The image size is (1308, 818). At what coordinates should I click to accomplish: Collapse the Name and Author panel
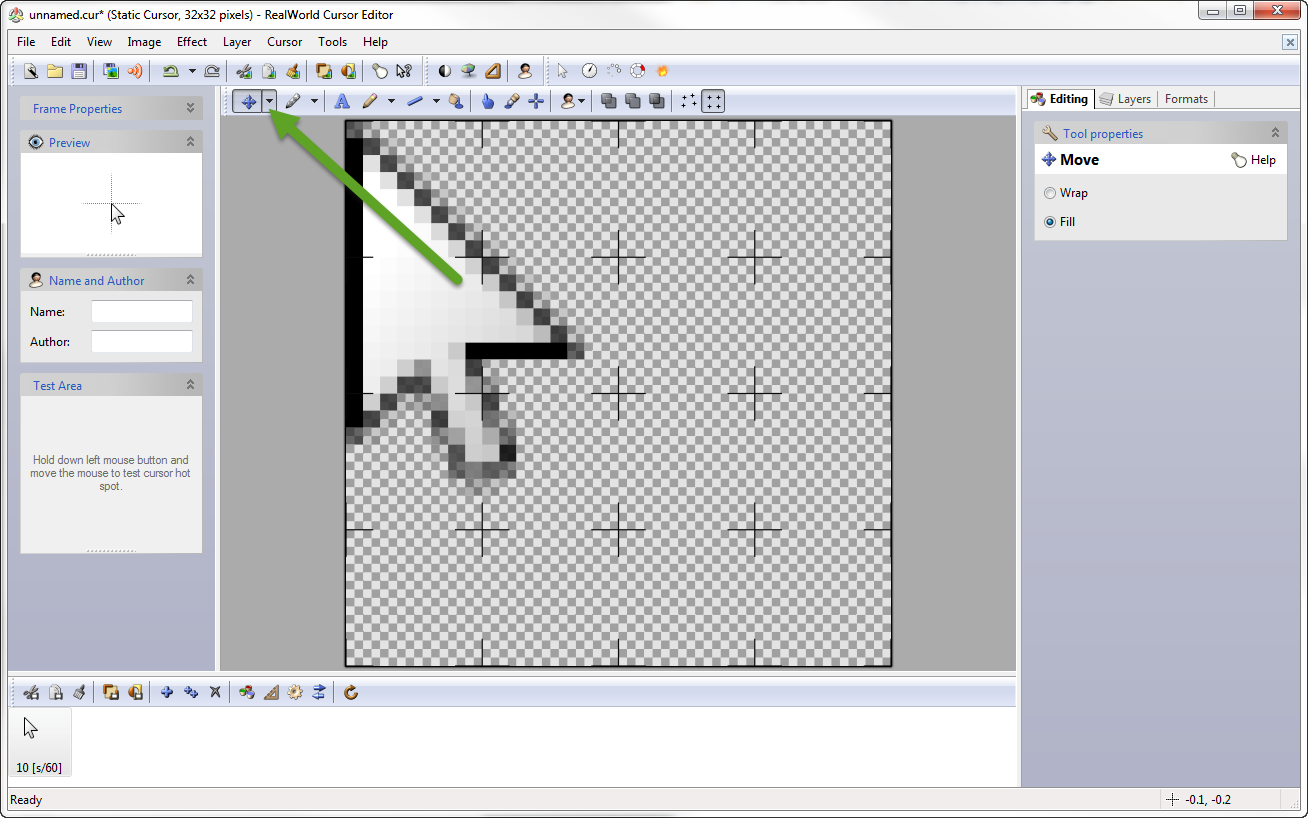(x=190, y=280)
